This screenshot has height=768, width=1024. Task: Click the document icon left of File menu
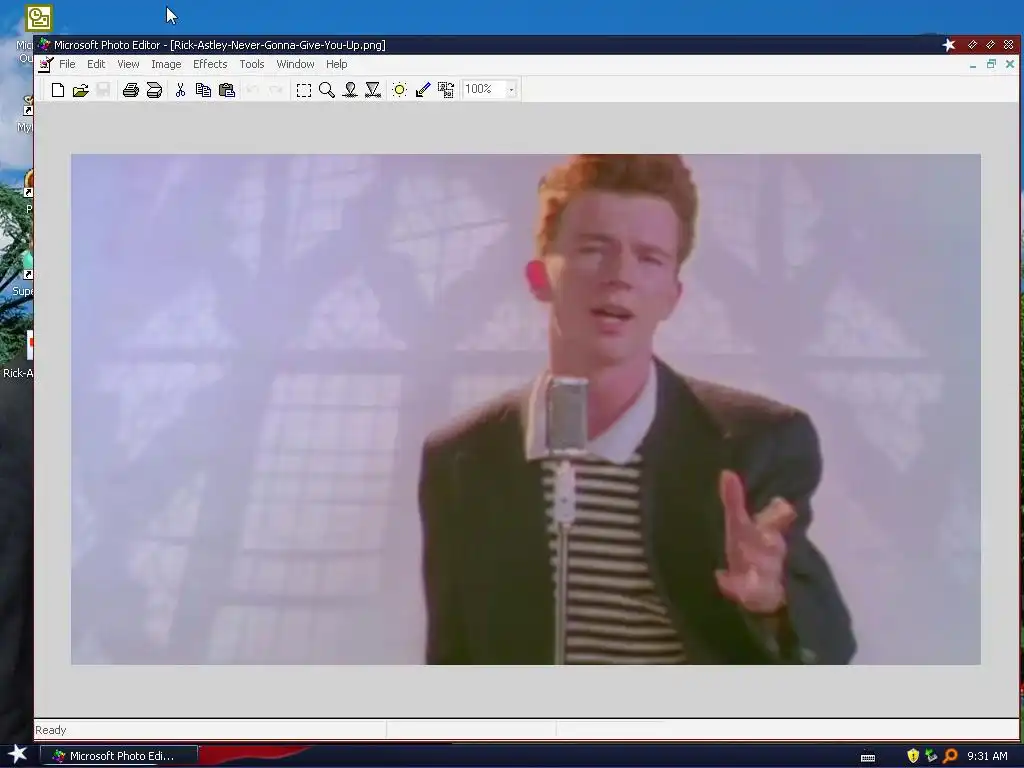coord(46,64)
